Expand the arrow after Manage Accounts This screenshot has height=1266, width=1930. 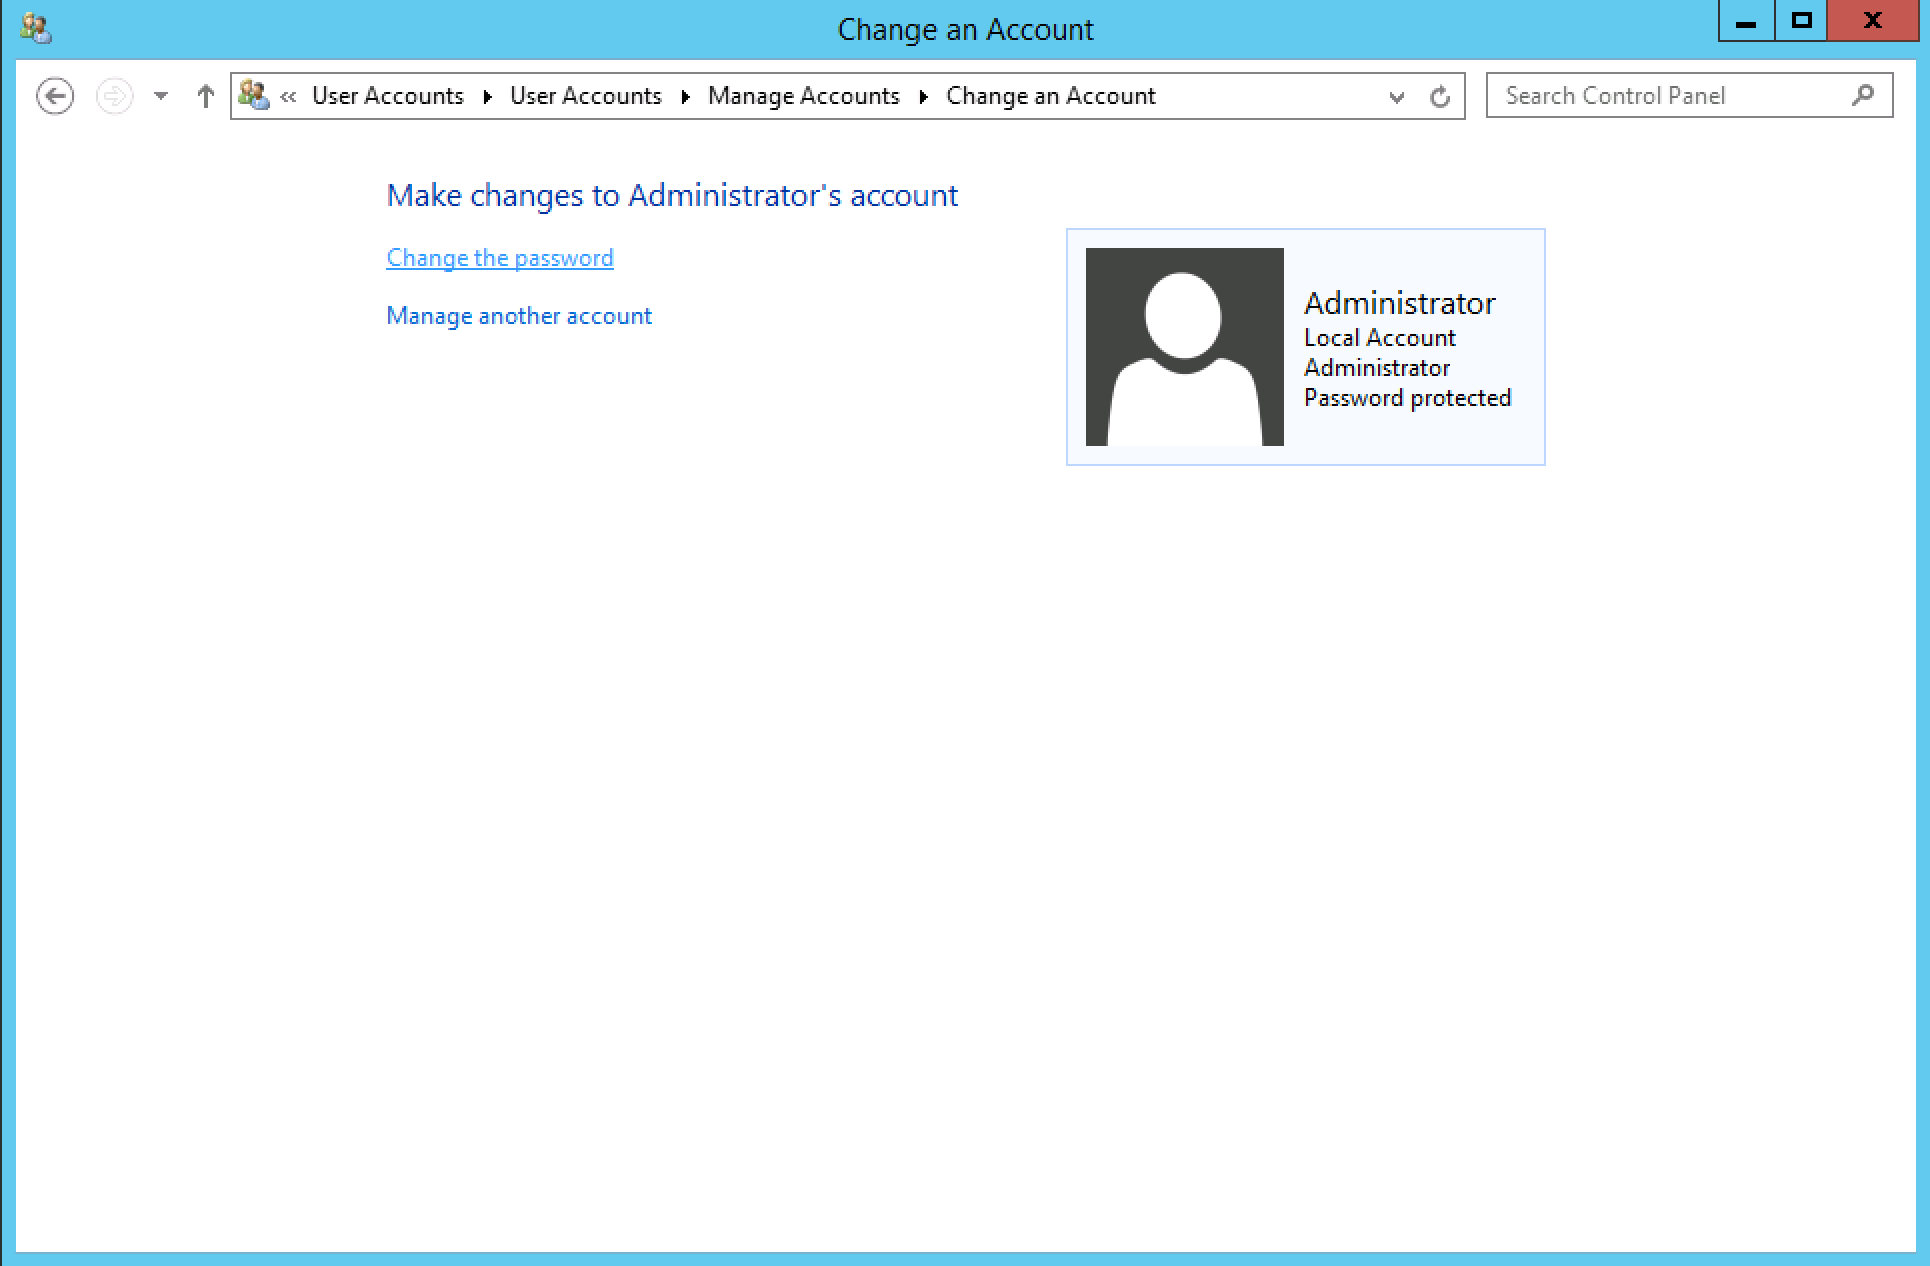(921, 97)
